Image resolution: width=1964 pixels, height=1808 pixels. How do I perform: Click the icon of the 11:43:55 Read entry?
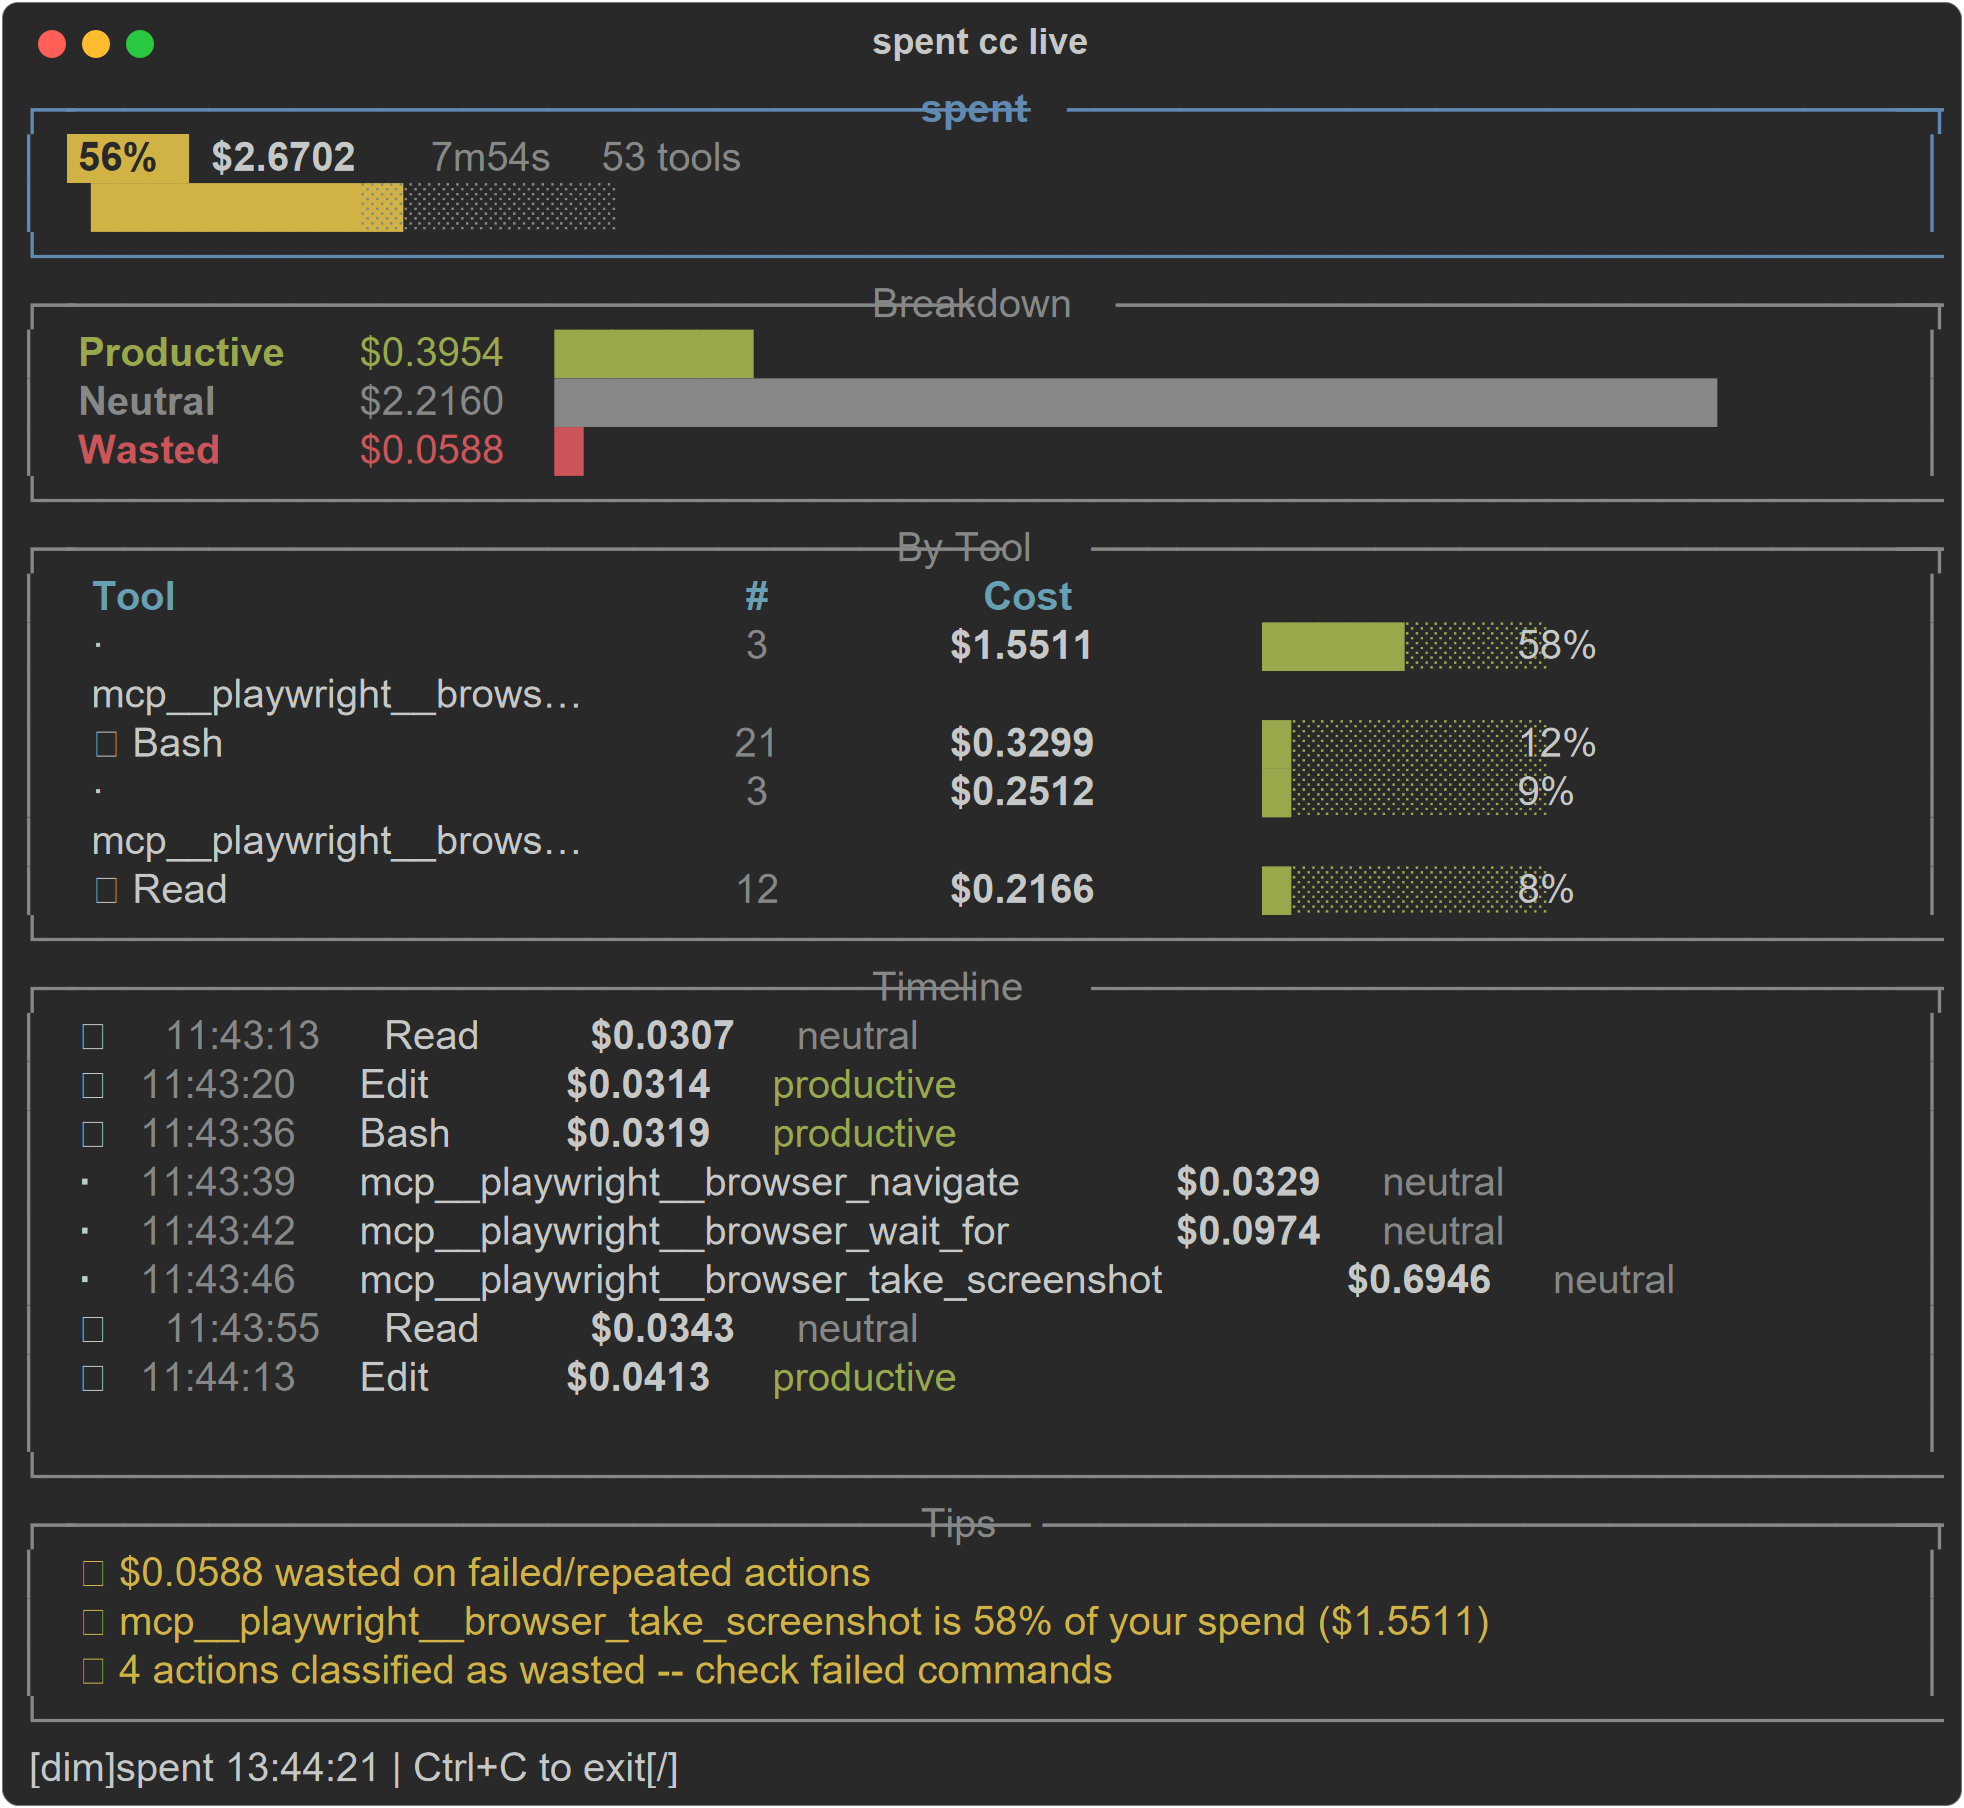click(93, 1330)
